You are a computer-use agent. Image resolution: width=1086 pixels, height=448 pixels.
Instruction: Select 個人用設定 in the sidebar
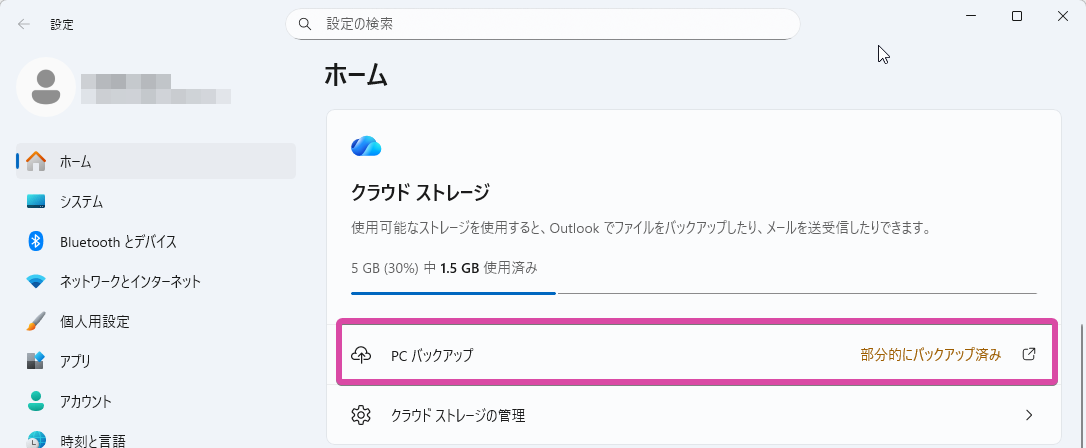(x=94, y=321)
